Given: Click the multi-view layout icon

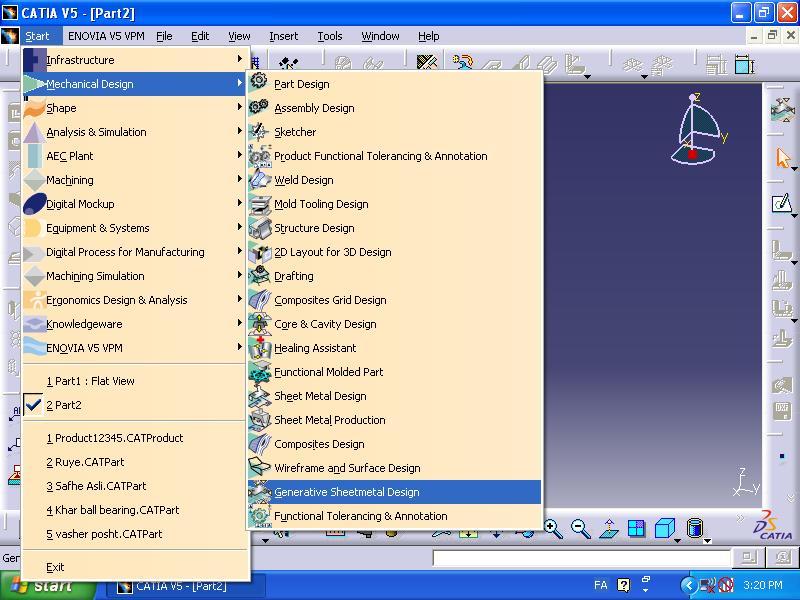Looking at the screenshot, I should [636, 529].
